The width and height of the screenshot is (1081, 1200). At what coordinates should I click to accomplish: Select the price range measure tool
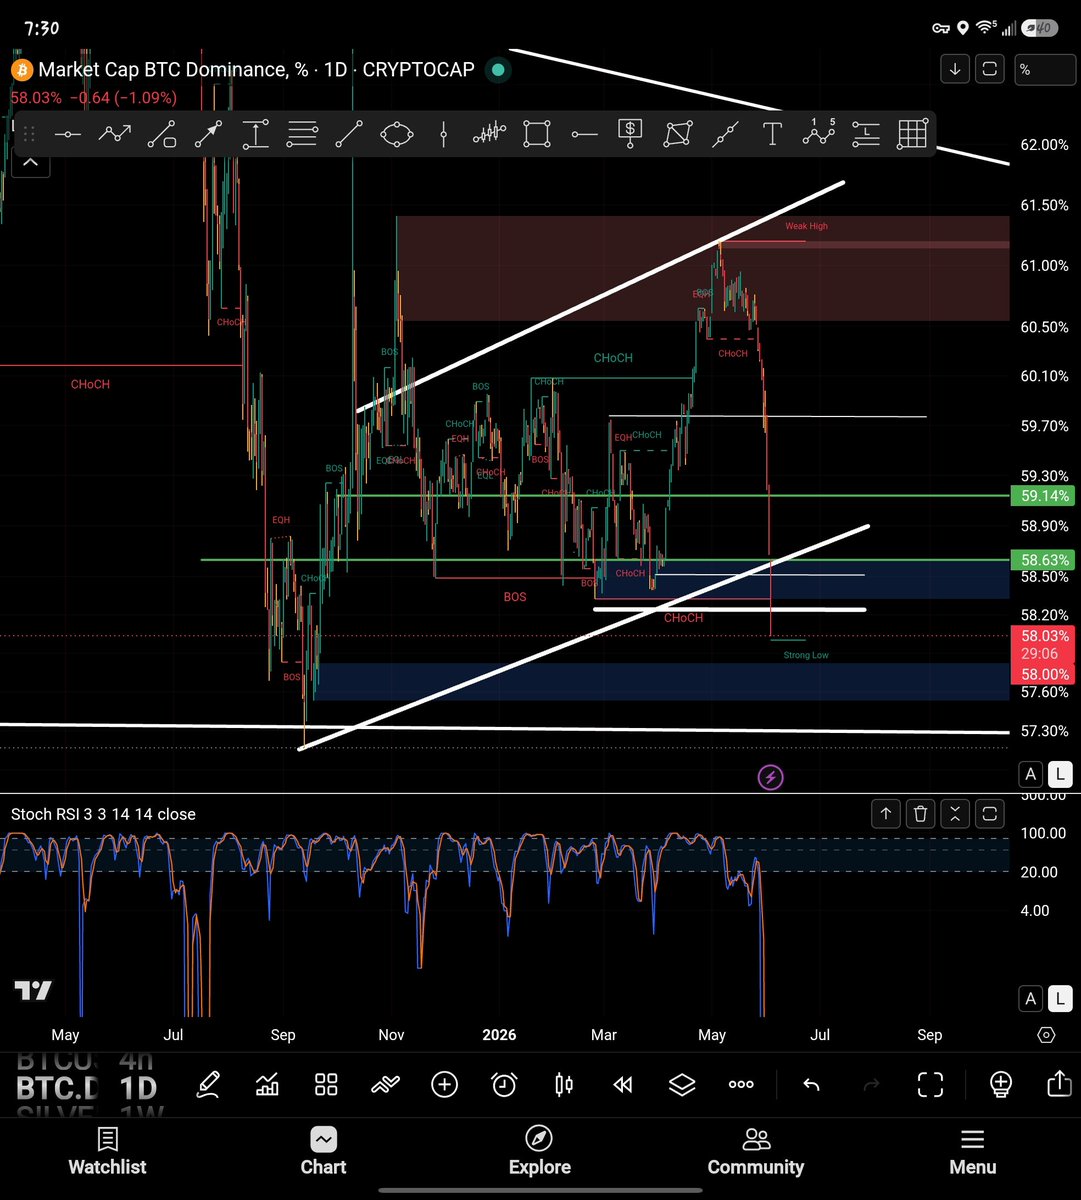click(255, 134)
